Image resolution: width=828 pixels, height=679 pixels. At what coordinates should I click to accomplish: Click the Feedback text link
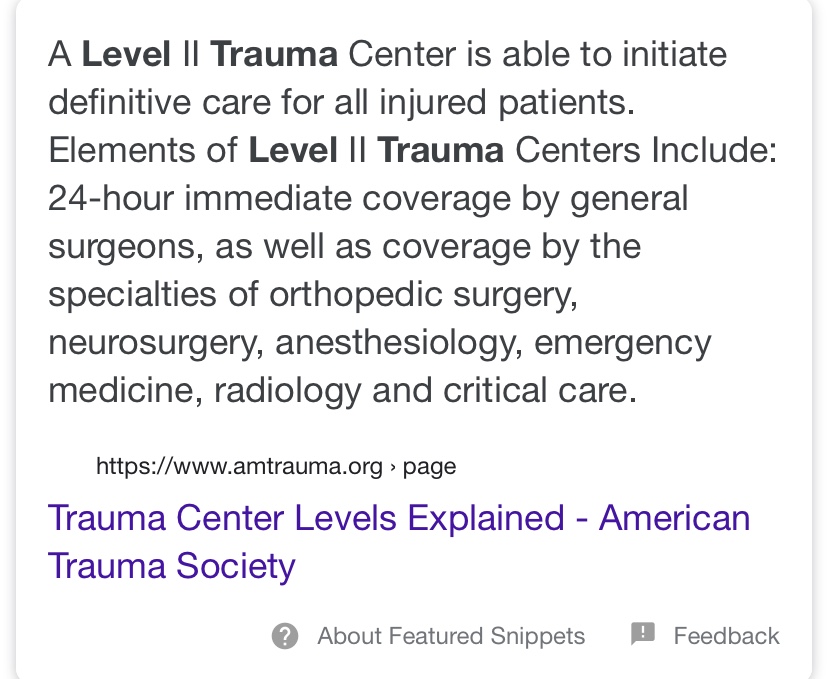tap(726, 636)
